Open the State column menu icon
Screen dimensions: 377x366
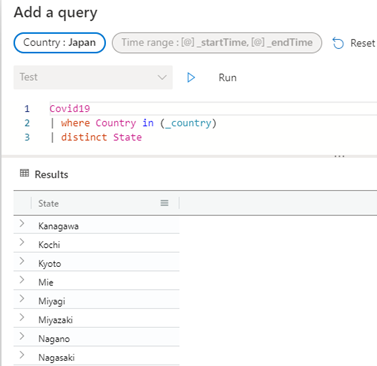(x=164, y=203)
